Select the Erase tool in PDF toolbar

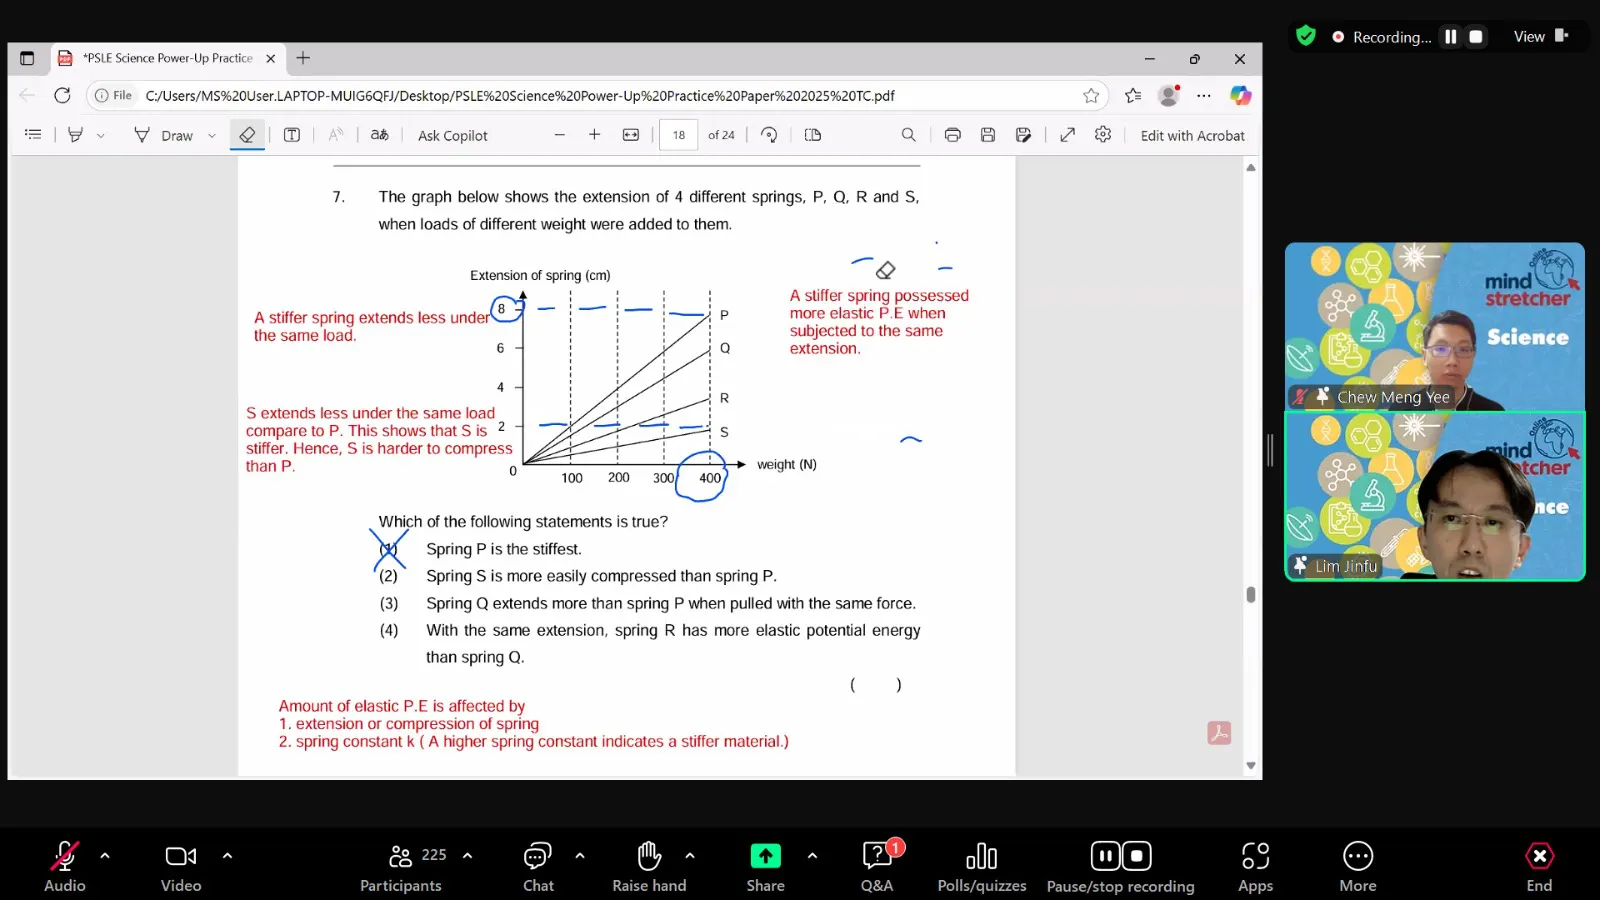(247, 135)
